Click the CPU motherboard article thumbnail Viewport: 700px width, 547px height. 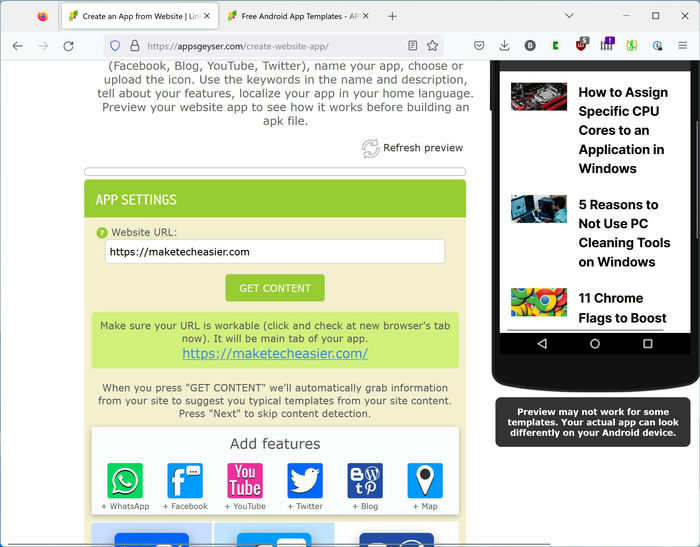coord(539,96)
